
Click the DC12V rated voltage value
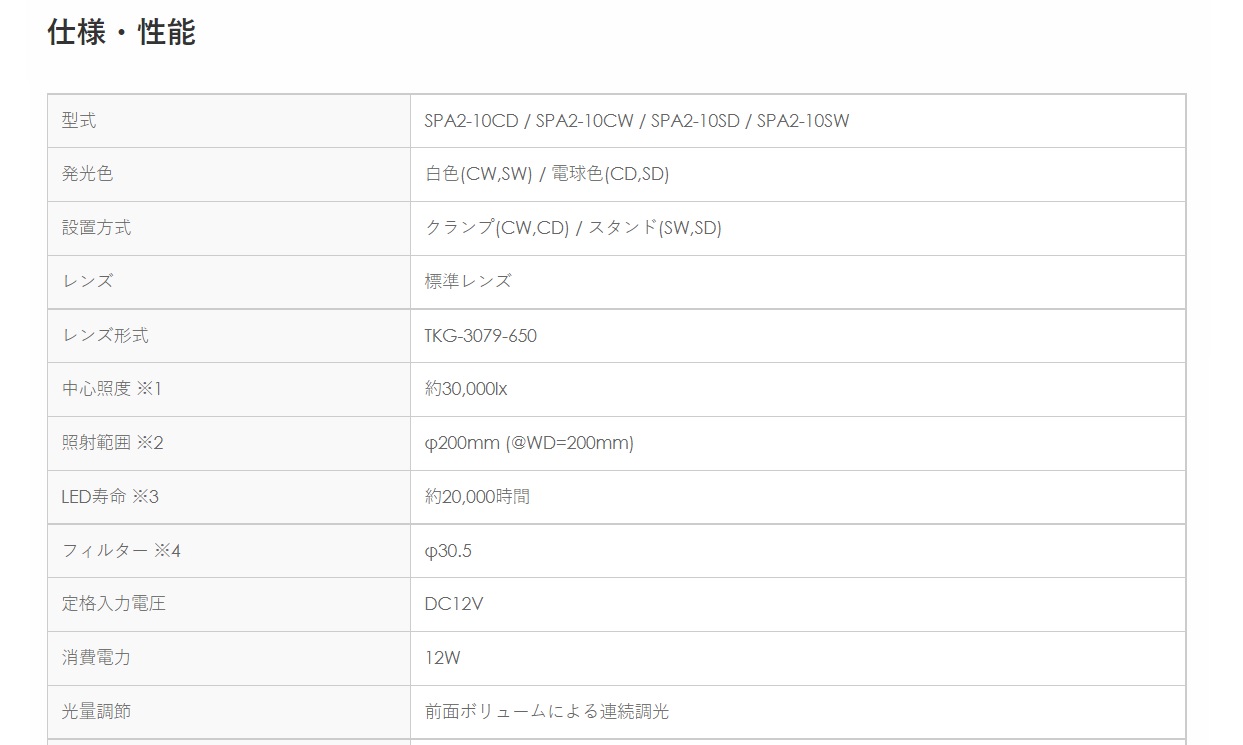pyautogui.click(x=455, y=604)
